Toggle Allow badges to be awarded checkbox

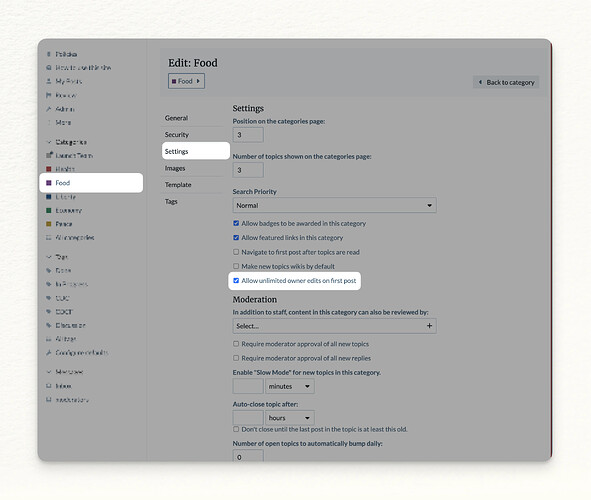pyautogui.click(x=236, y=223)
